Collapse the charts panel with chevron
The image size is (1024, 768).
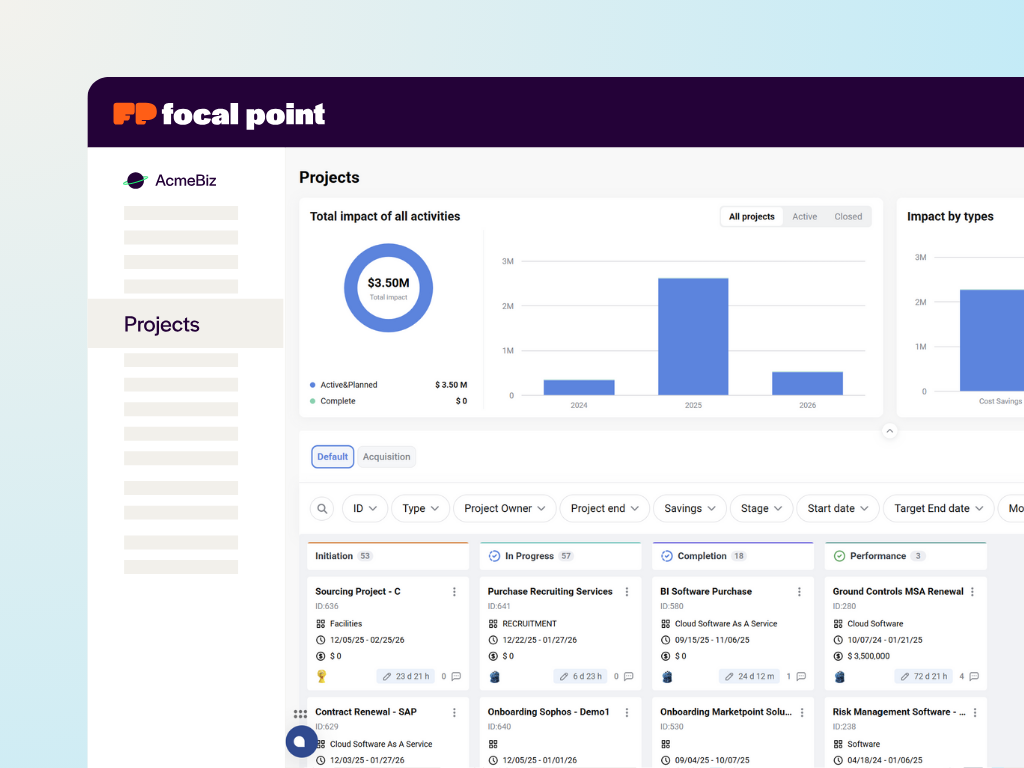(890, 431)
